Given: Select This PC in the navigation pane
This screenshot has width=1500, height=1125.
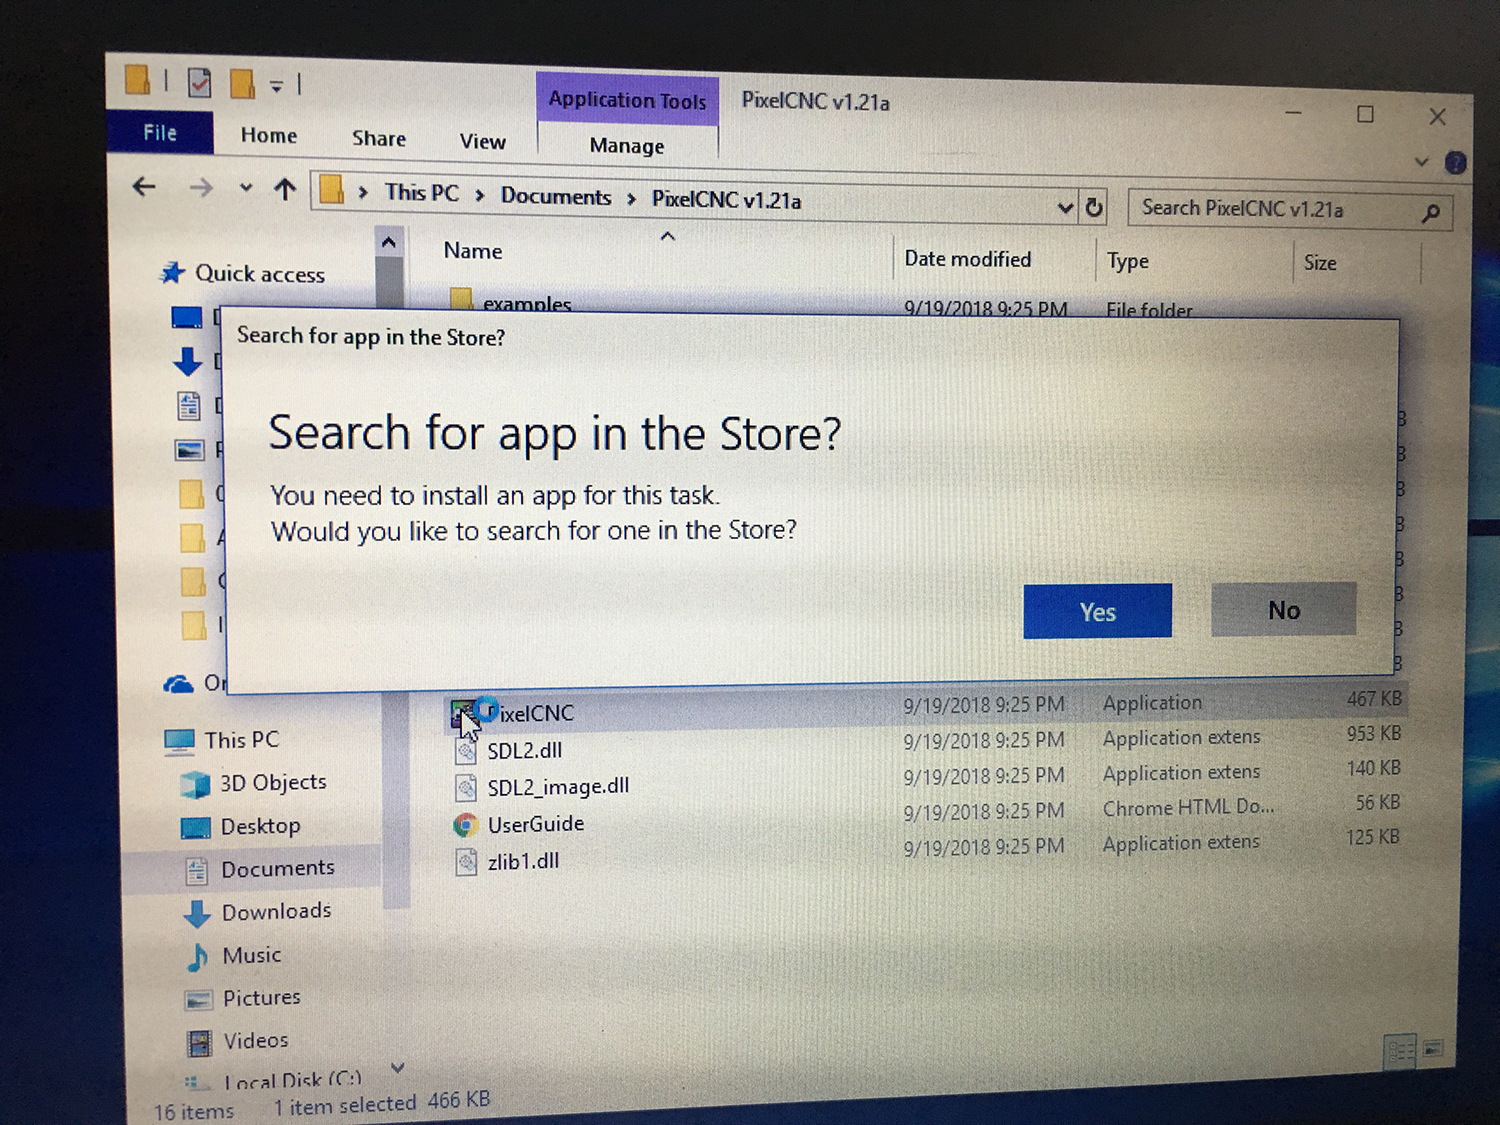Looking at the screenshot, I should coord(241,740).
